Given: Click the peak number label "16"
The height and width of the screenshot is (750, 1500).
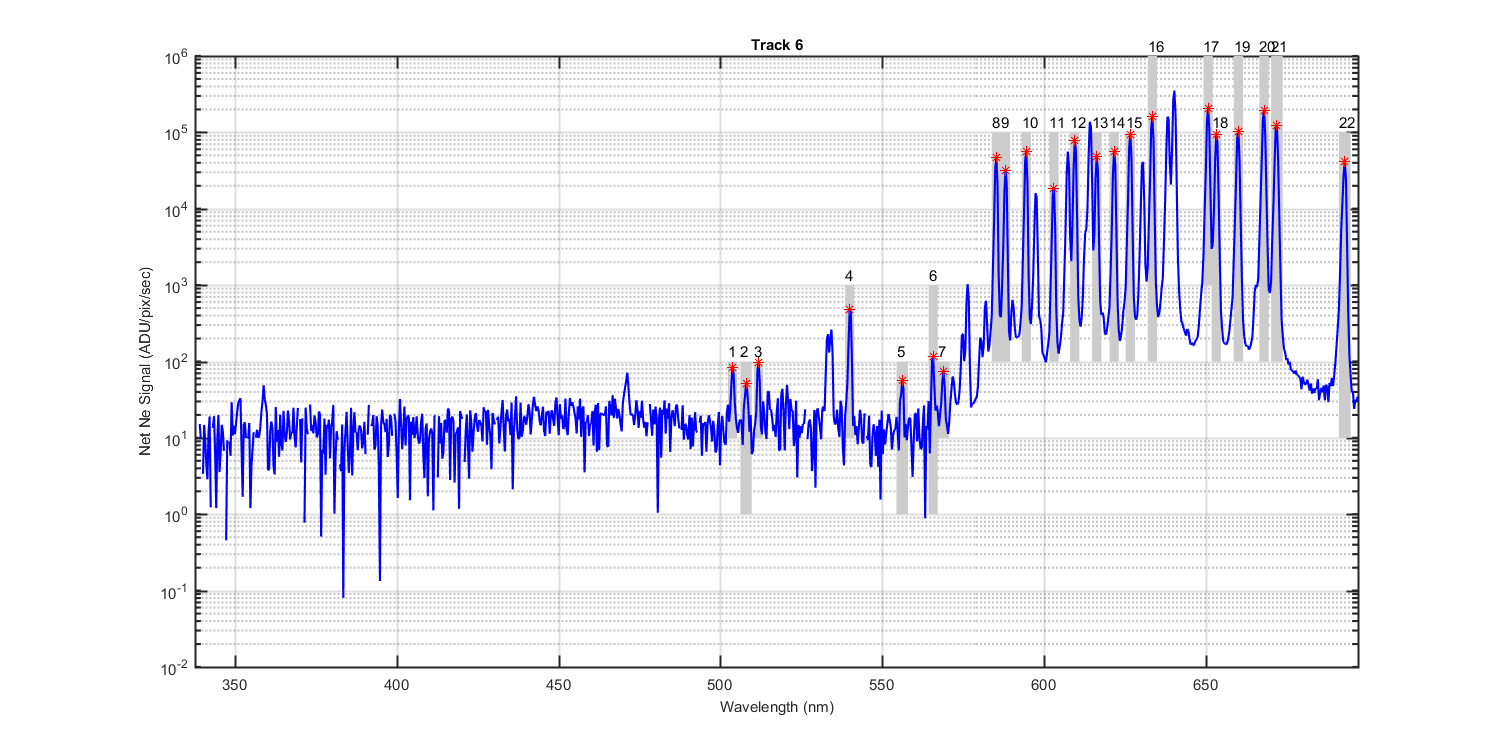Looking at the screenshot, I should pyautogui.click(x=1156, y=47).
